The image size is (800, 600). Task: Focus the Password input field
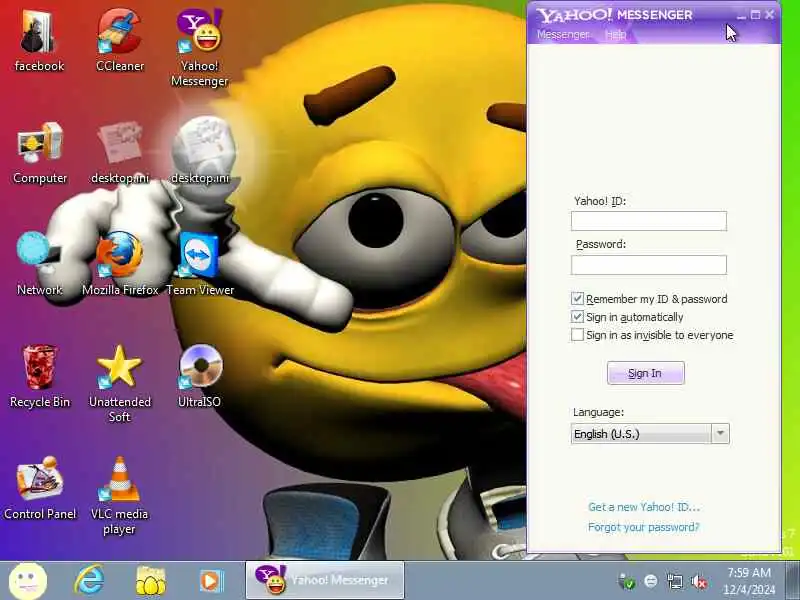[648, 265]
